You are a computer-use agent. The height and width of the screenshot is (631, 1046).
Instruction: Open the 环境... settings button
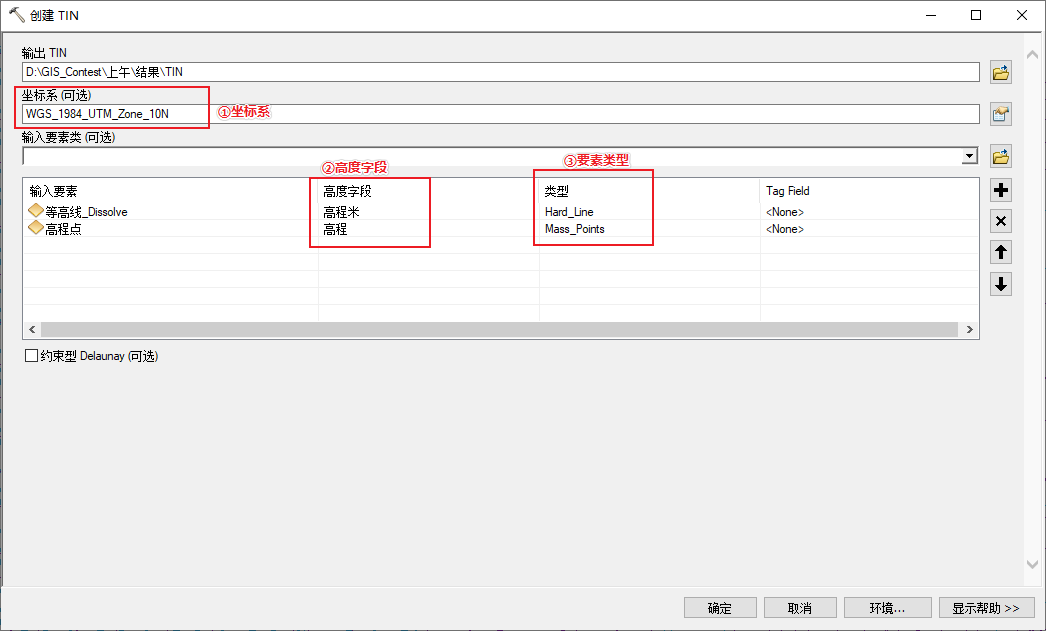tap(887, 608)
